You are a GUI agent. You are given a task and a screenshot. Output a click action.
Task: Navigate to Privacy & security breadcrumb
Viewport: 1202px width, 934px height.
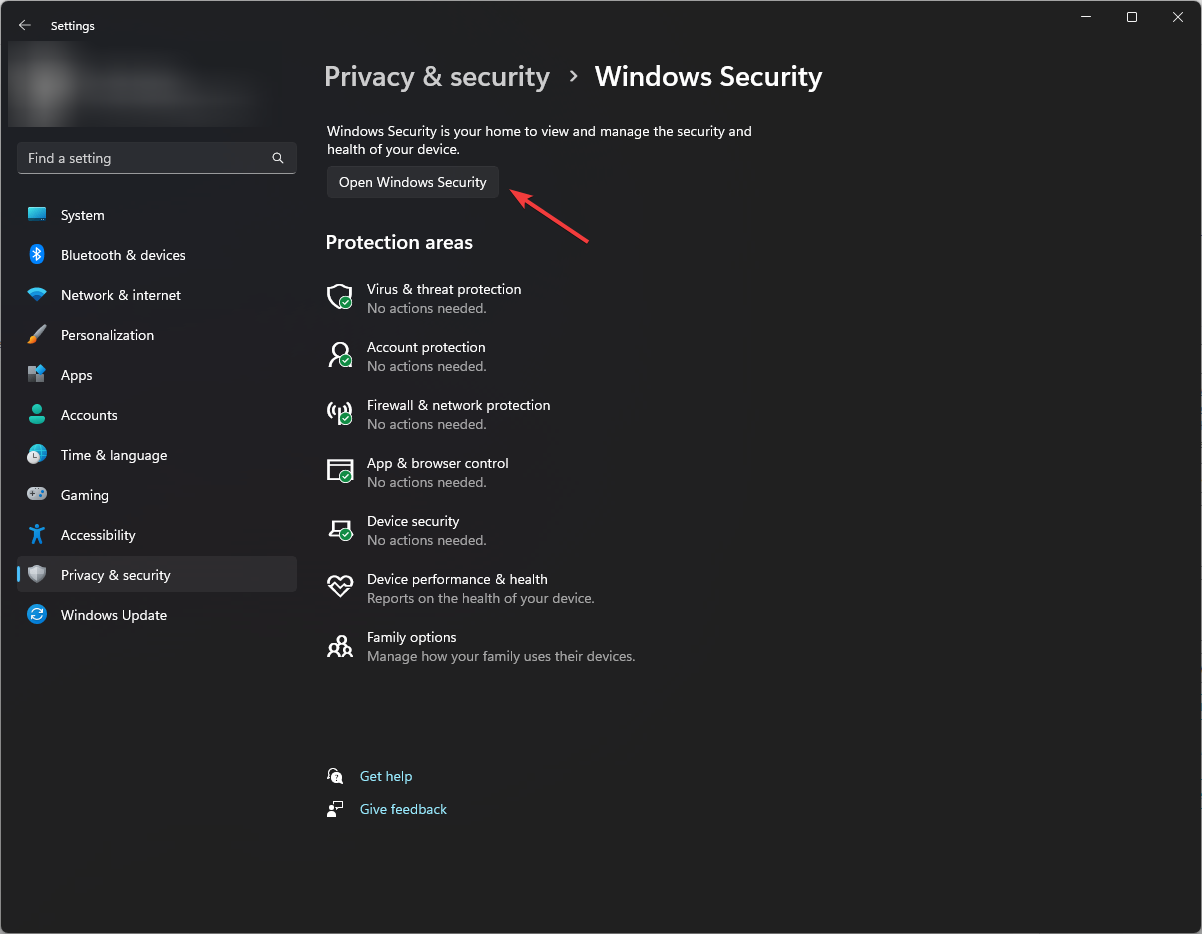[x=437, y=76]
